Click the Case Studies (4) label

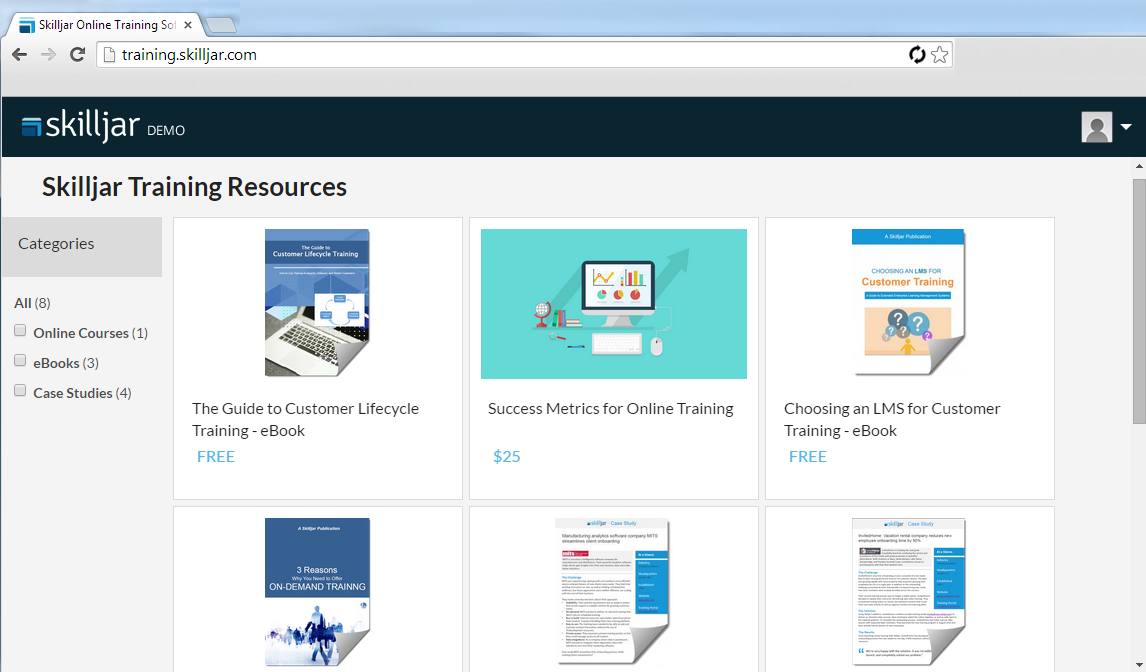pos(83,393)
